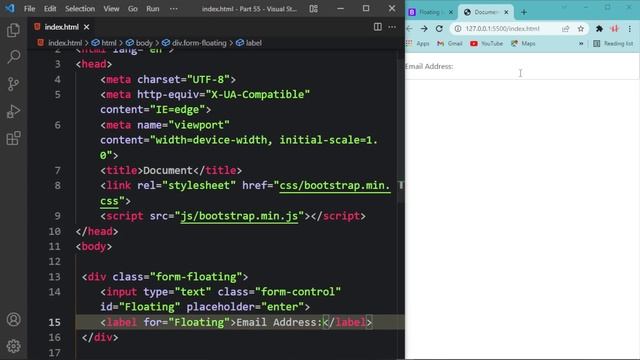Open the Edit menu
The height and width of the screenshot is (360, 640).
[x=50, y=9]
